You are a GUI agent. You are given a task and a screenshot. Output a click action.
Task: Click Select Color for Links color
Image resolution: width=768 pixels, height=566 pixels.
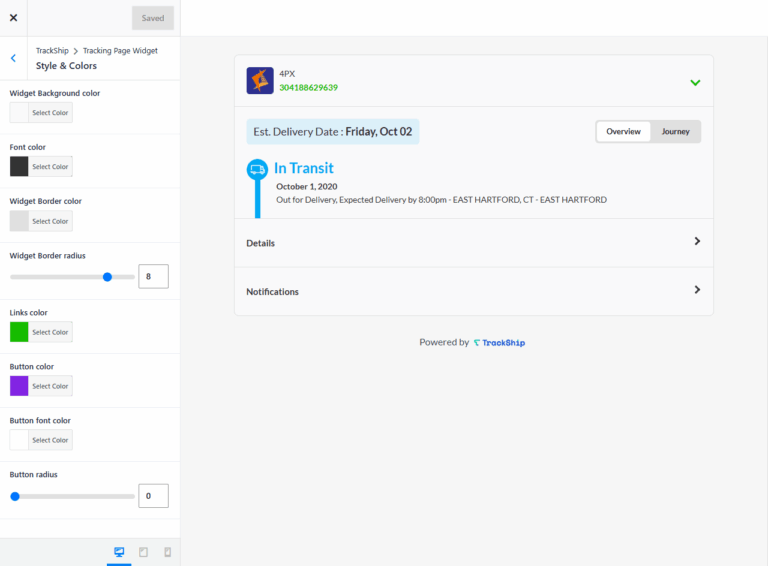(x=50, y=332)
